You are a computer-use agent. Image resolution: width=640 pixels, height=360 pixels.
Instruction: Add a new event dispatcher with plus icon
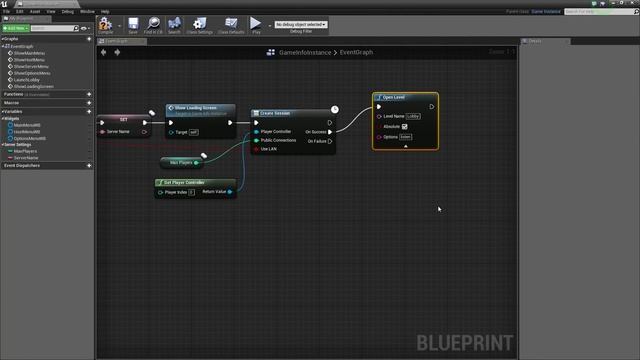click(89, 166)
